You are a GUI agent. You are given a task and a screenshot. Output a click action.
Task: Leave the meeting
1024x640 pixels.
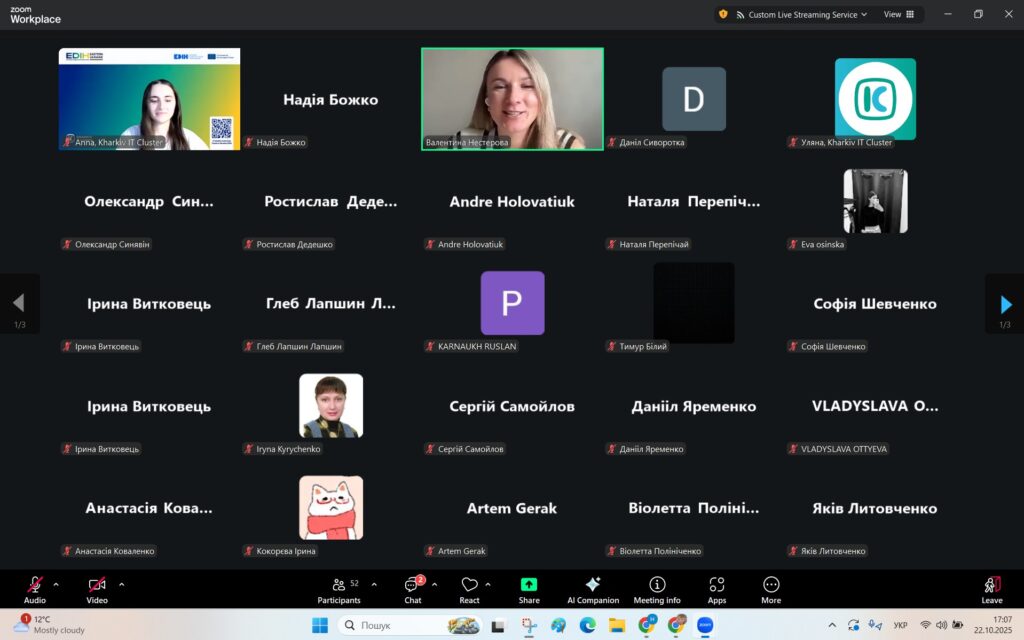click(991, 588)
